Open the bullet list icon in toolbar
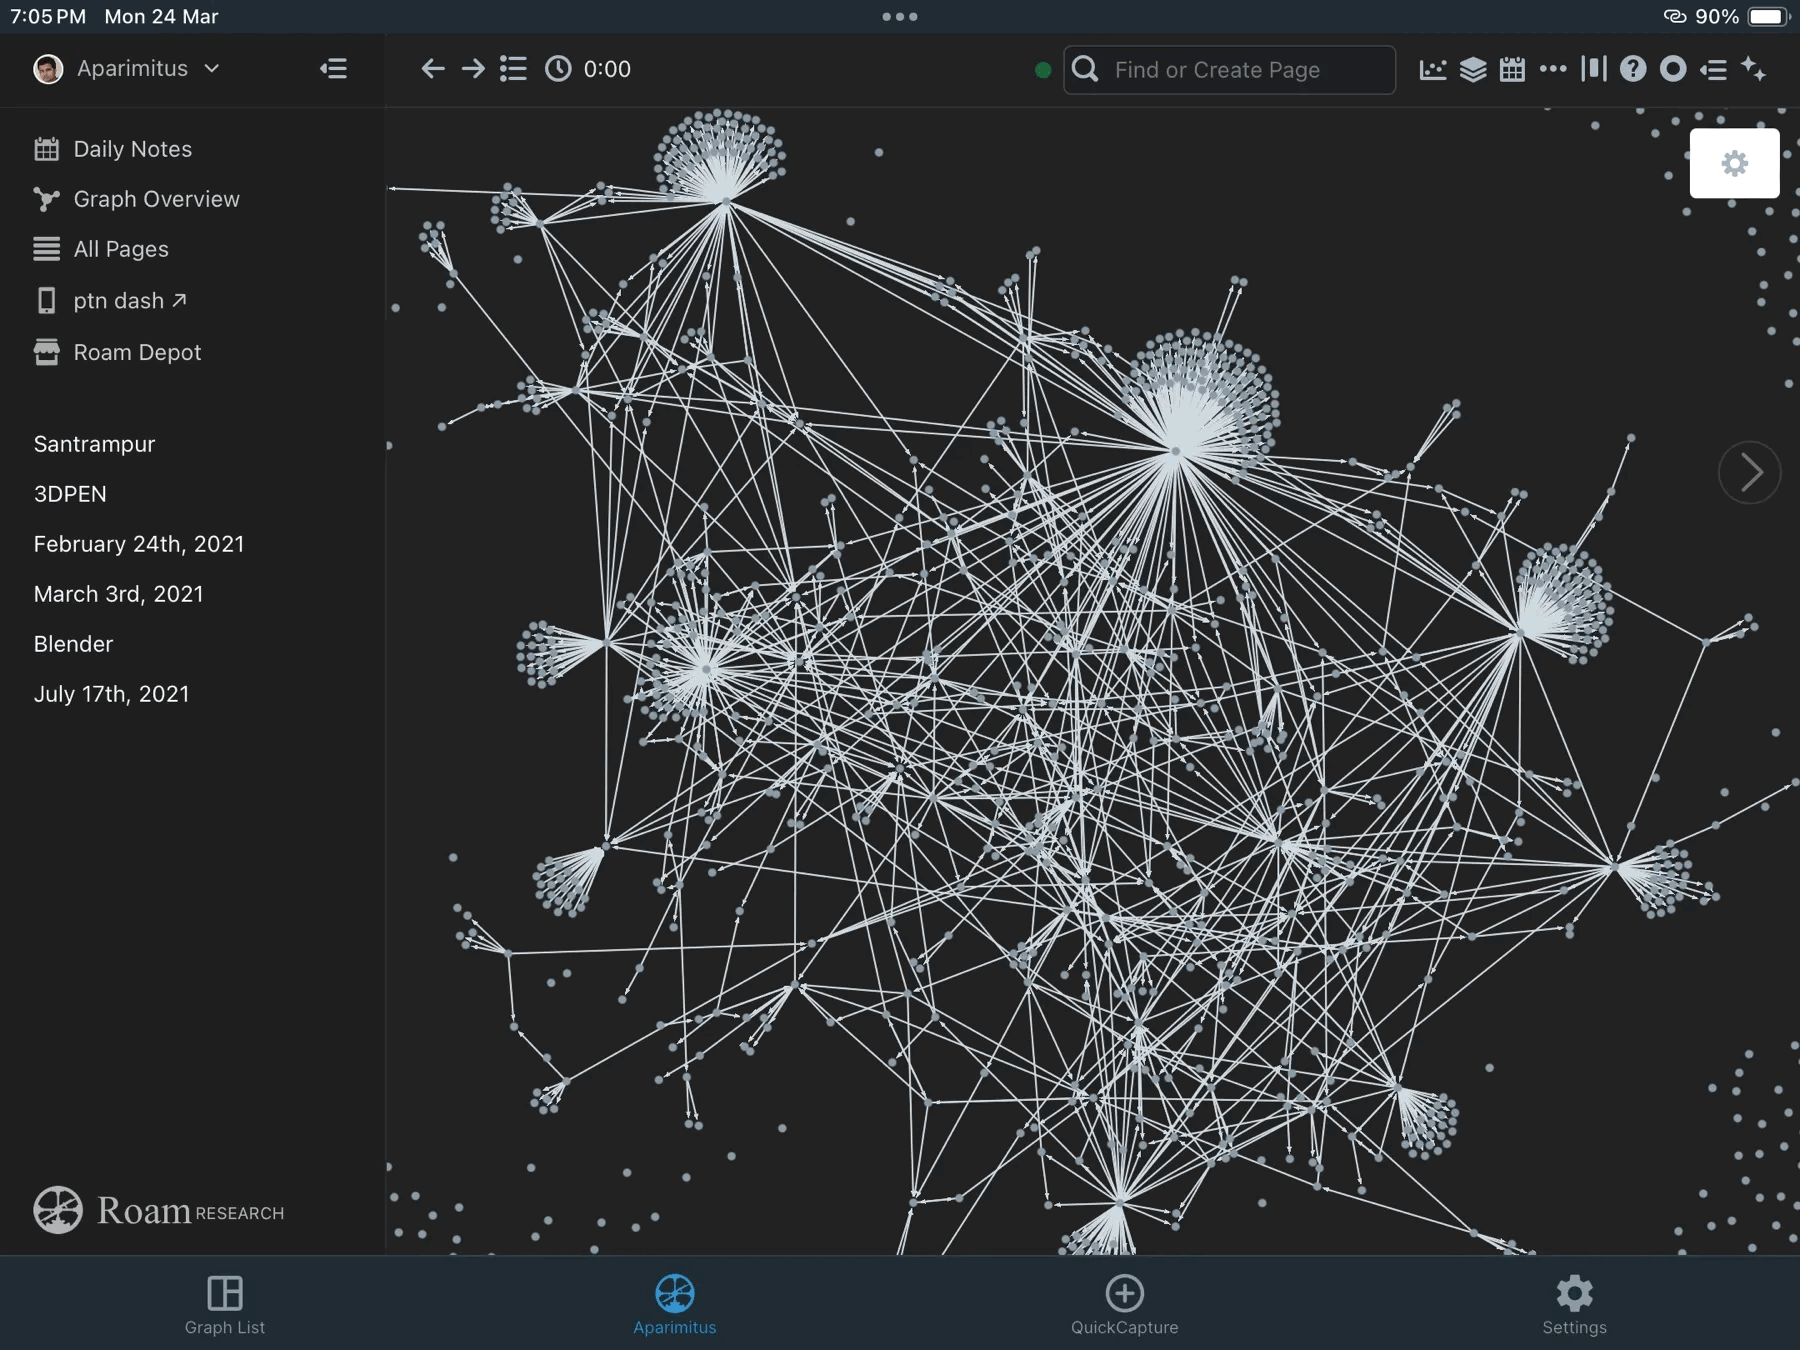The height and width of the screenshot is (1350, 1800). [513, 69]
